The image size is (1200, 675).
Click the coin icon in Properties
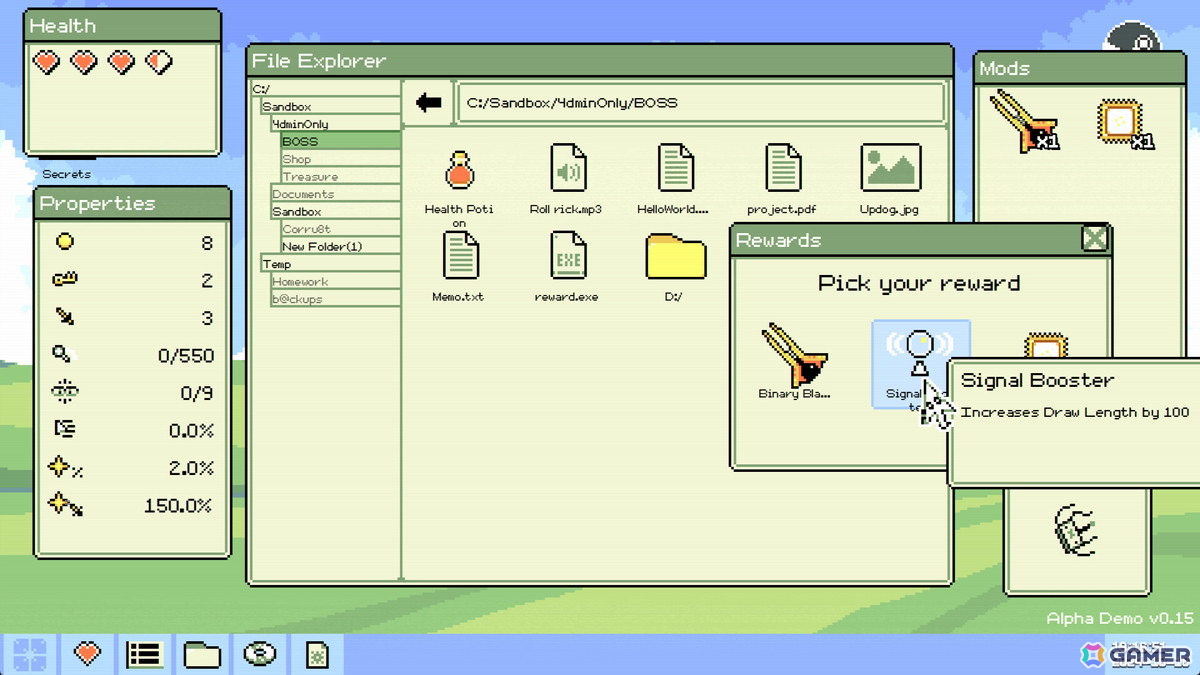65,242
